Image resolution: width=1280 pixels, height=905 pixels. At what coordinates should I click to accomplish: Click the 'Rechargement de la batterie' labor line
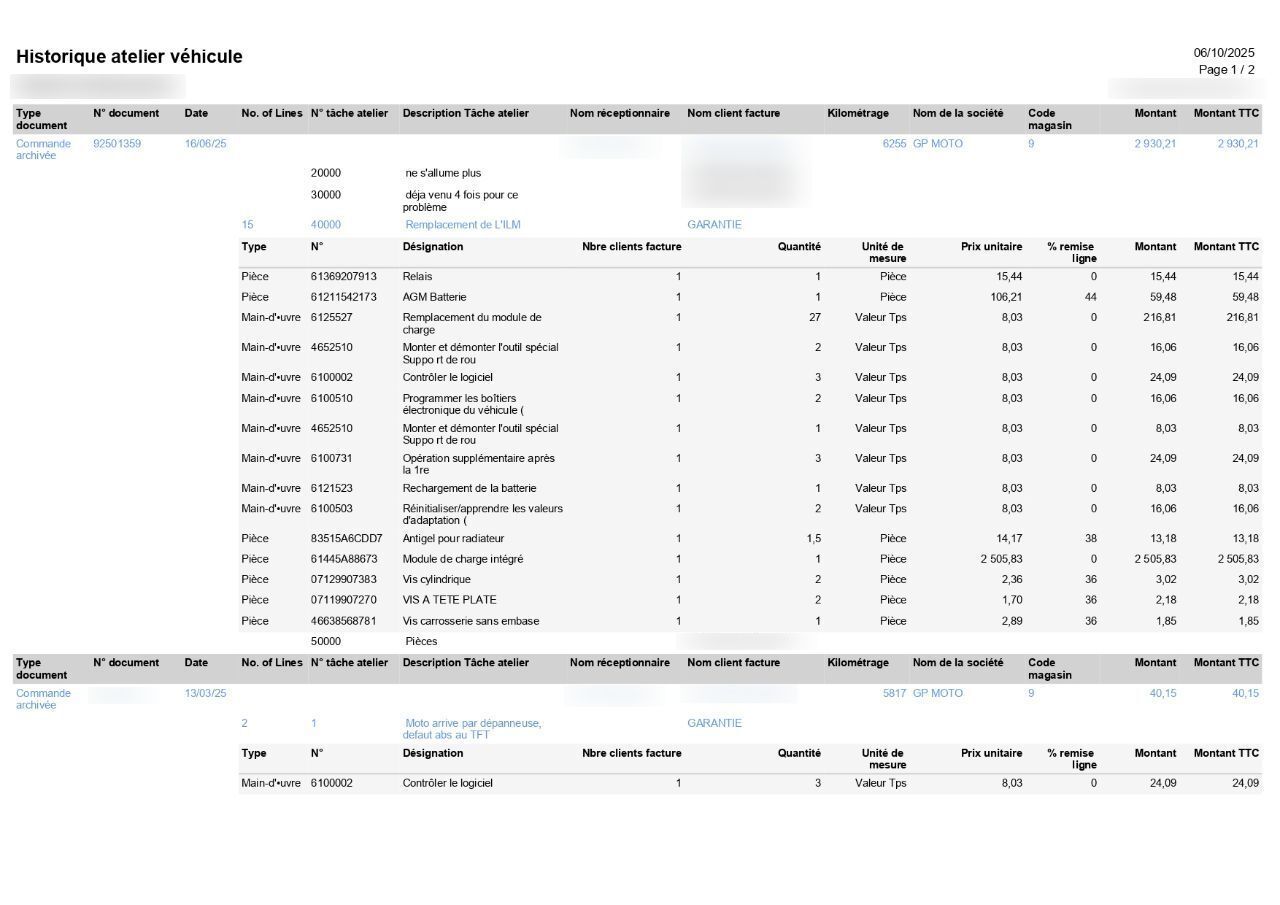469,489
